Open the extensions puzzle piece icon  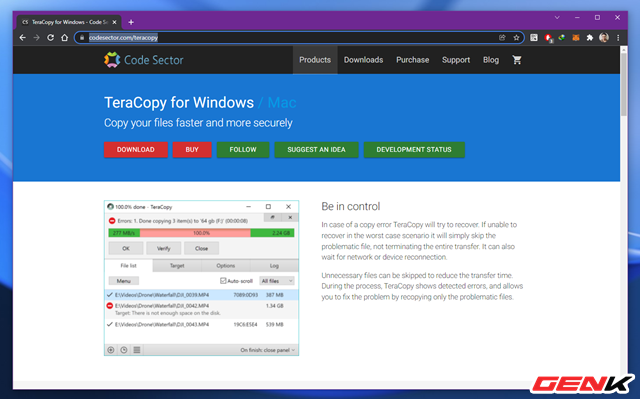coord(589,38)
